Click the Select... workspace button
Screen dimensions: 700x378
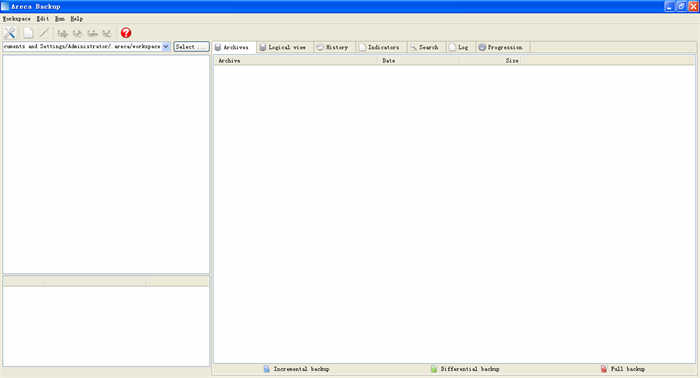(191, 46)
